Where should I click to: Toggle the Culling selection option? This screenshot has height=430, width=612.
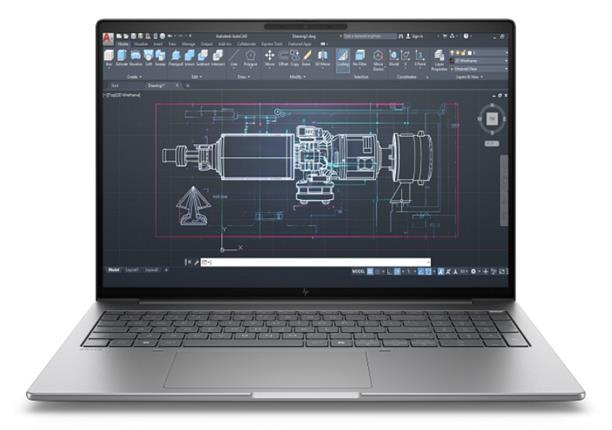tap(343, 60)
